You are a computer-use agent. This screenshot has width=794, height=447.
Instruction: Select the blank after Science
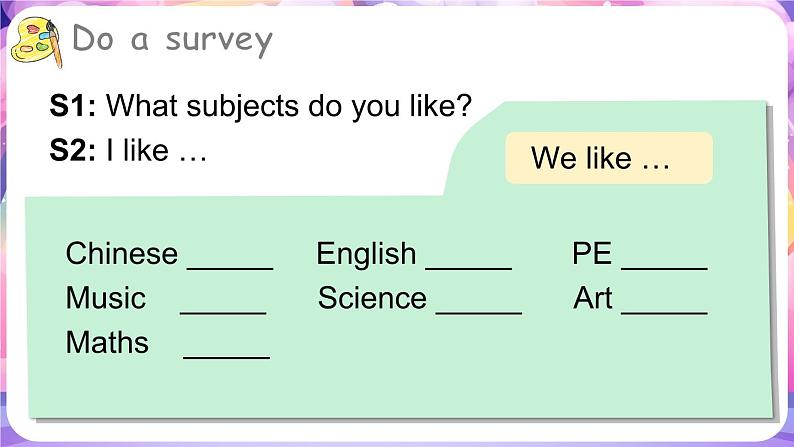pos(479,305)
